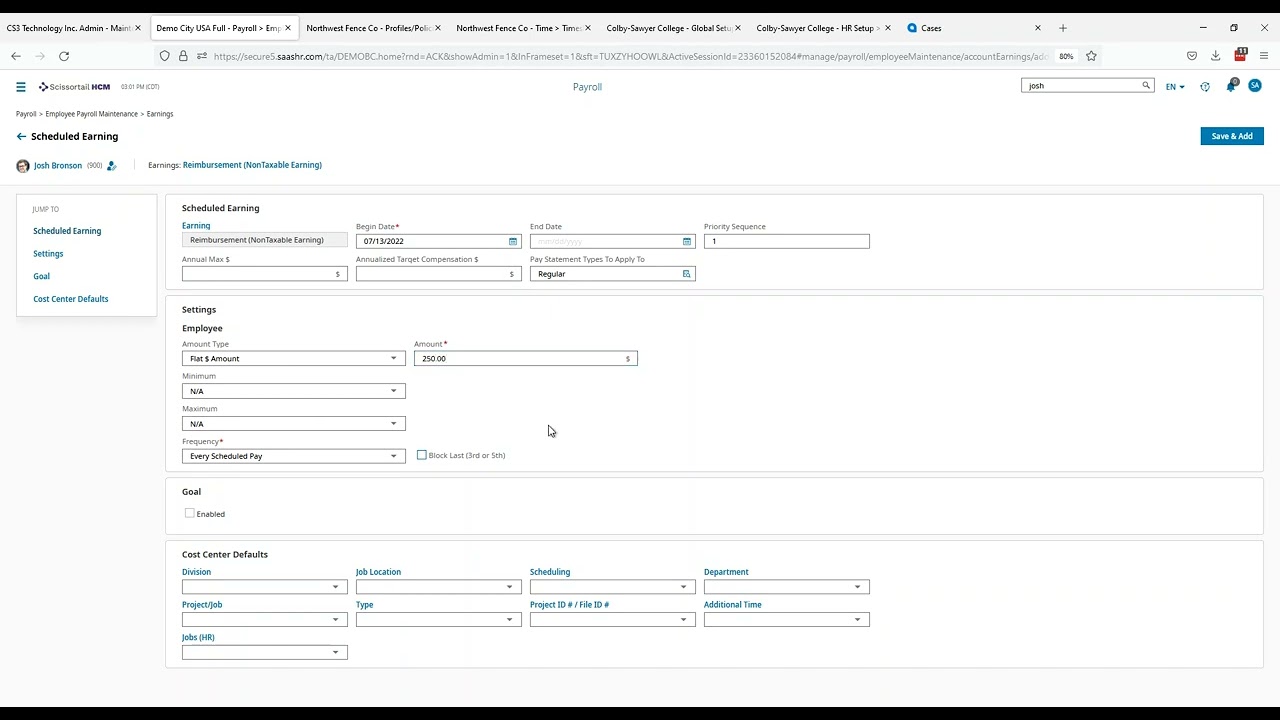Image resolution: width=1280 pixels, height=720 pixels.
Task: Open the help icon in the header
Action: pyautogui.click(x=1205, y=87)
